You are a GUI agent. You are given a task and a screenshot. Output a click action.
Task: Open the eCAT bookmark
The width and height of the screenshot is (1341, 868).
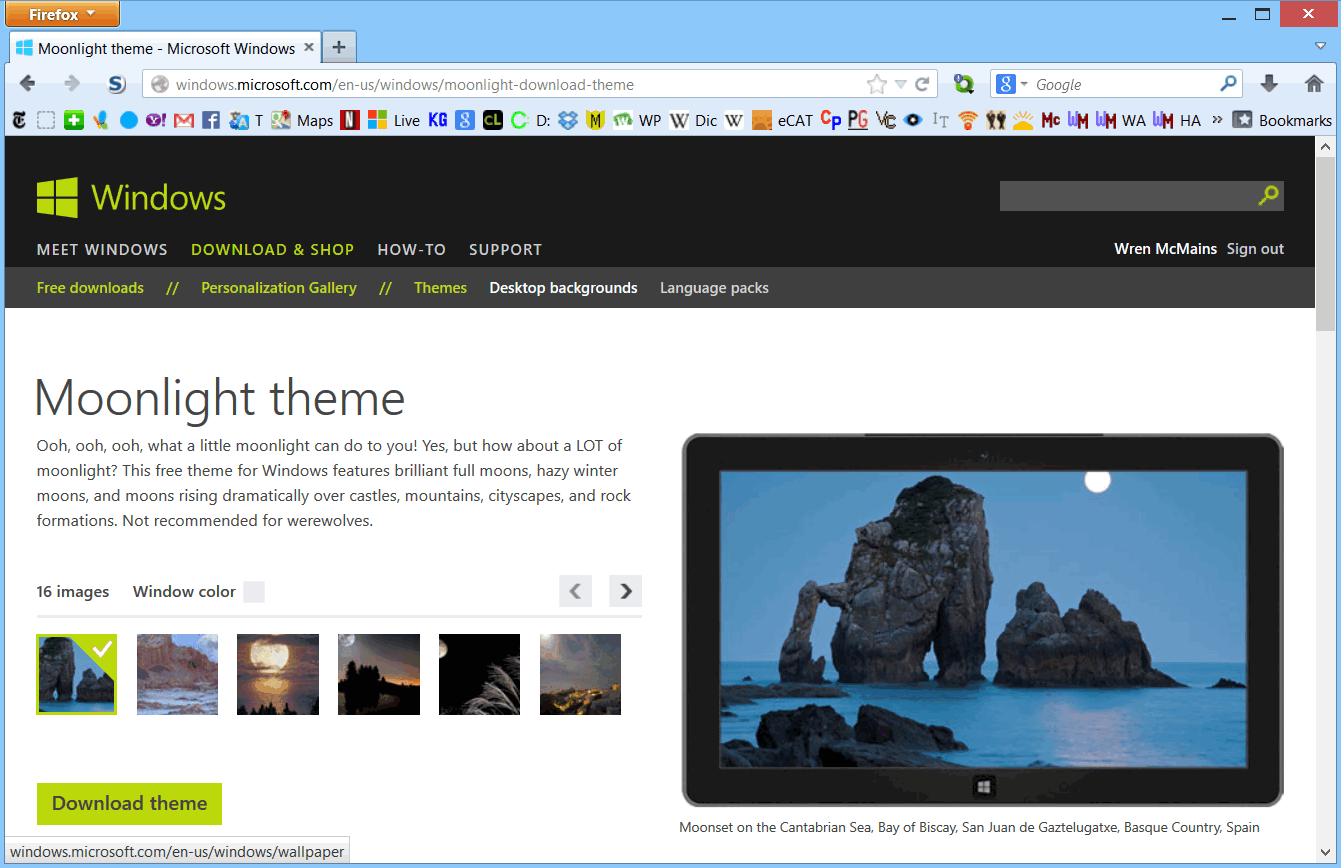pos(783,120)
